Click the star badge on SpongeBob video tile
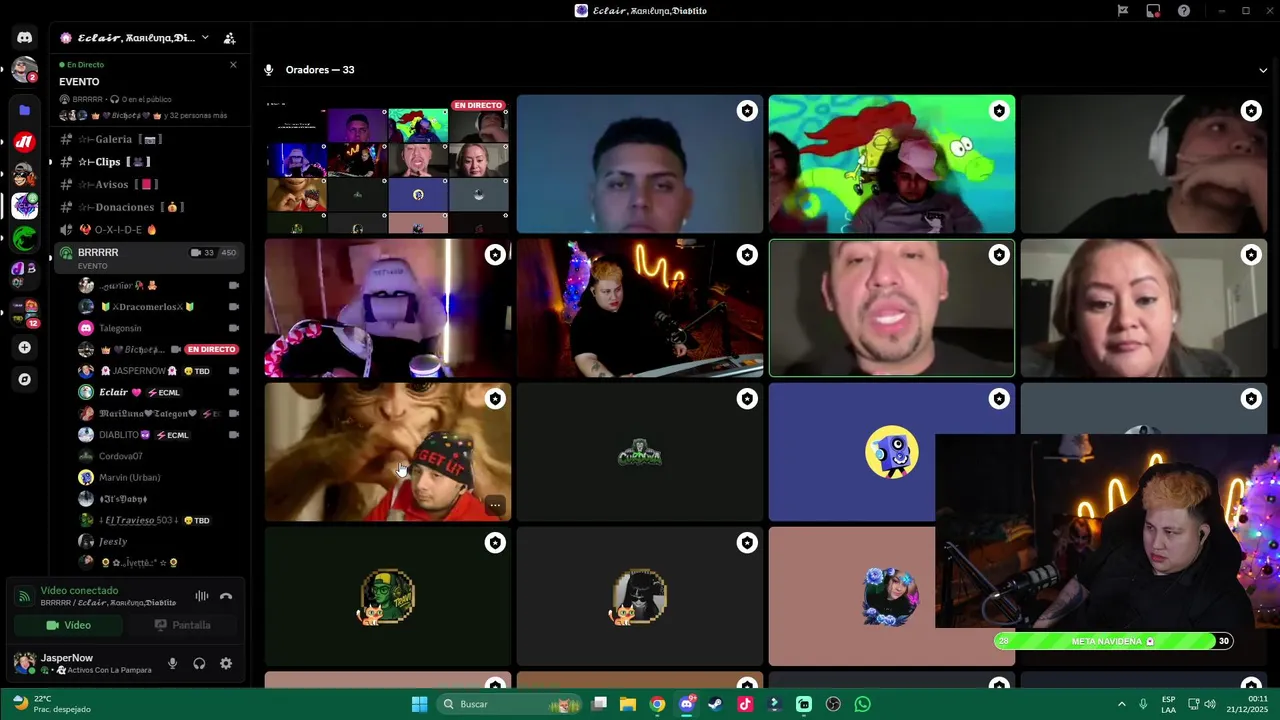The image size is (1280, 720). point(999,111)
